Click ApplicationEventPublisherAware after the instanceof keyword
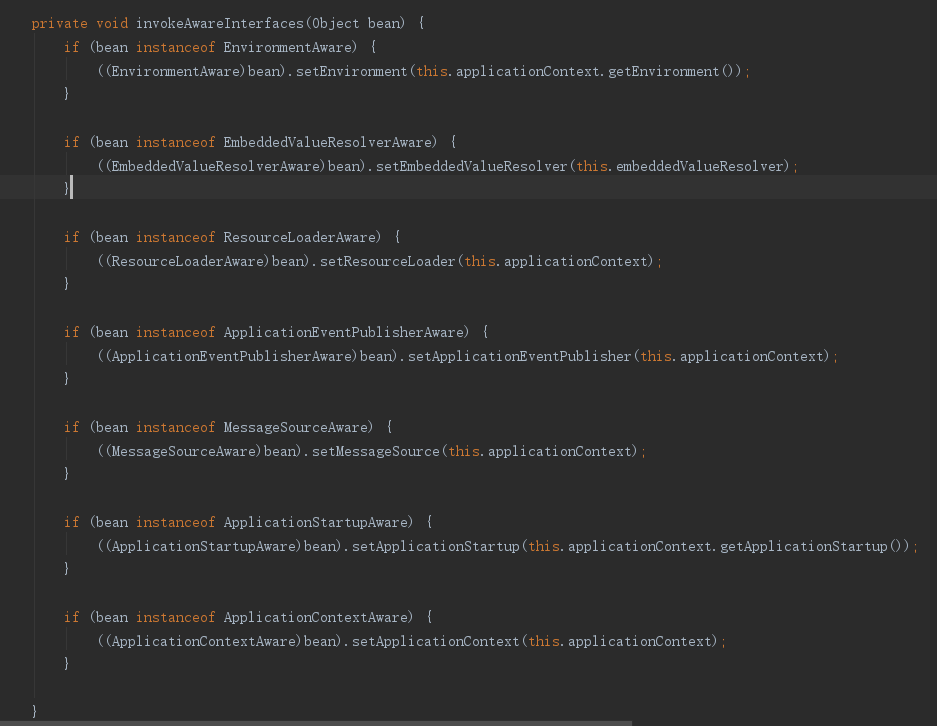The height and width of the screenshot is (726, 937). click(x=345, y=332)
